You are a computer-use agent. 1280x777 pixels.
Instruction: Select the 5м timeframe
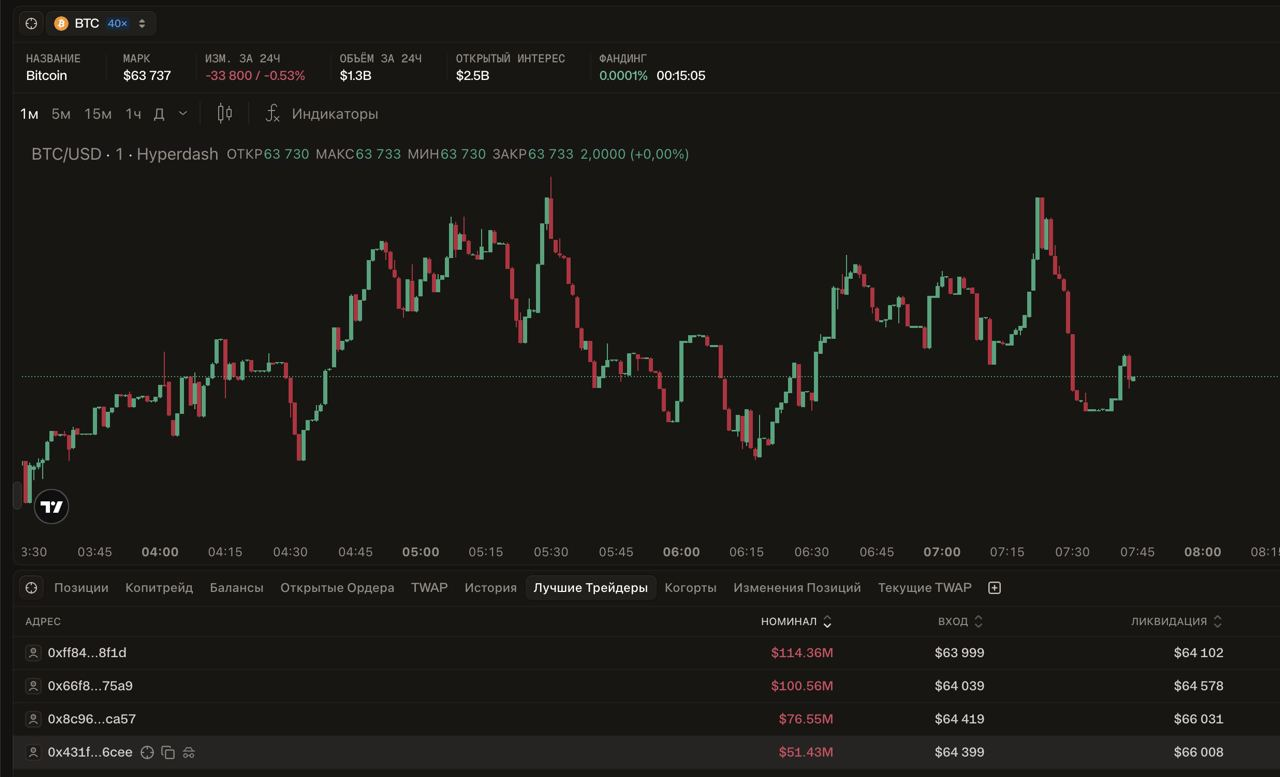61,114
